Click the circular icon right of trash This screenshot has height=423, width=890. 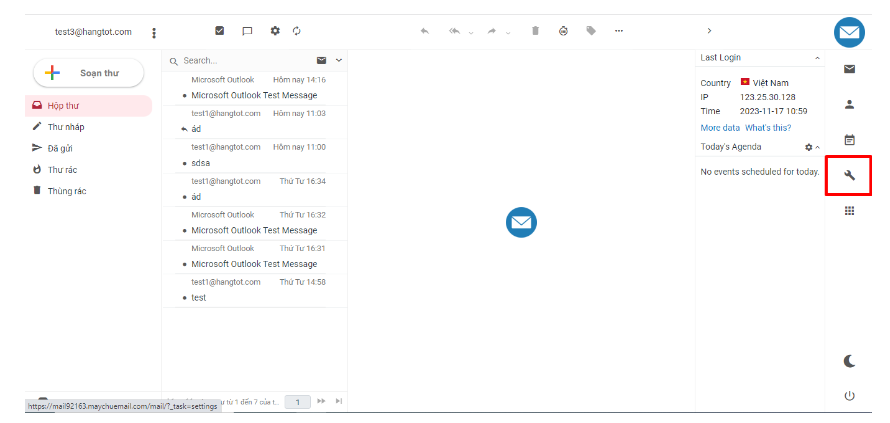(563, 31)
